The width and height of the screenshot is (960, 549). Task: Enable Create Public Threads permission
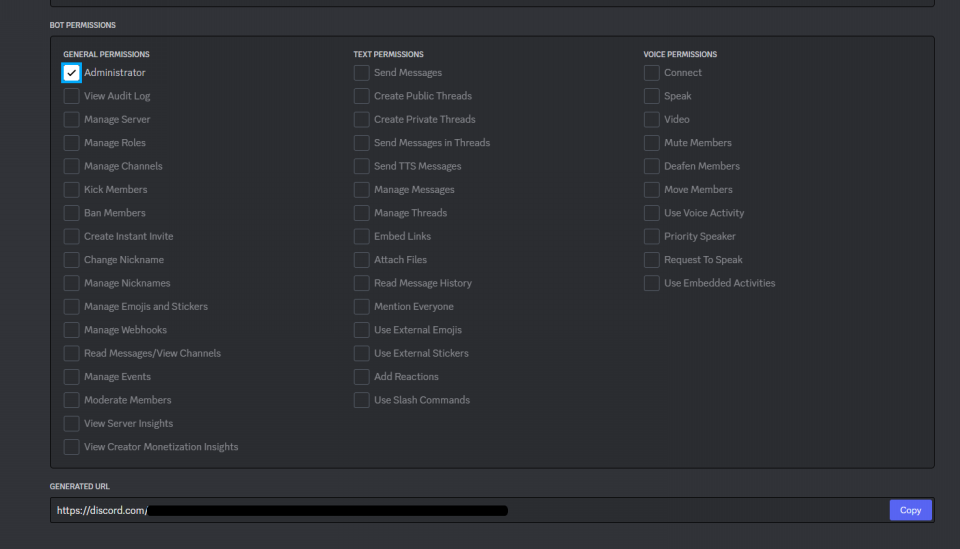[x=361, y=96]
